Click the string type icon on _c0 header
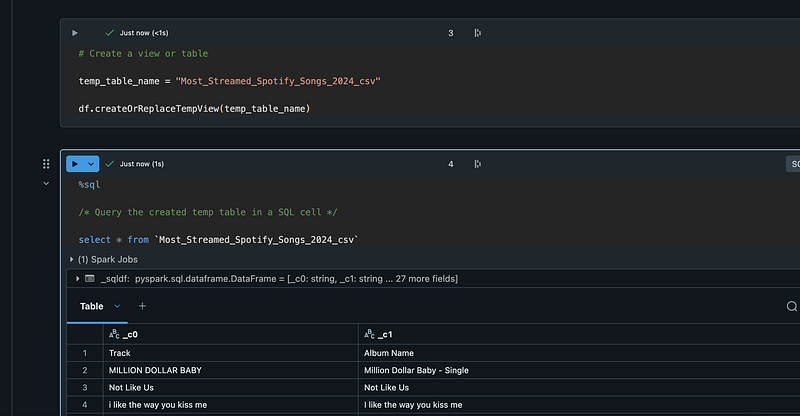This screenshot has height=416, width=800. coord(114,334)
